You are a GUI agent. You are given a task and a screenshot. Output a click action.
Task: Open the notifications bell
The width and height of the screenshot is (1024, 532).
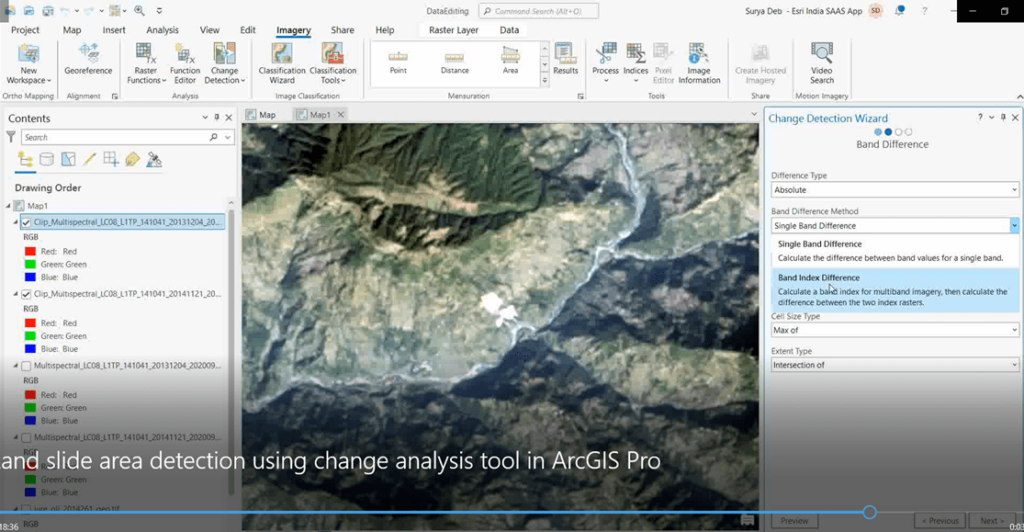[x=899, y=11]
